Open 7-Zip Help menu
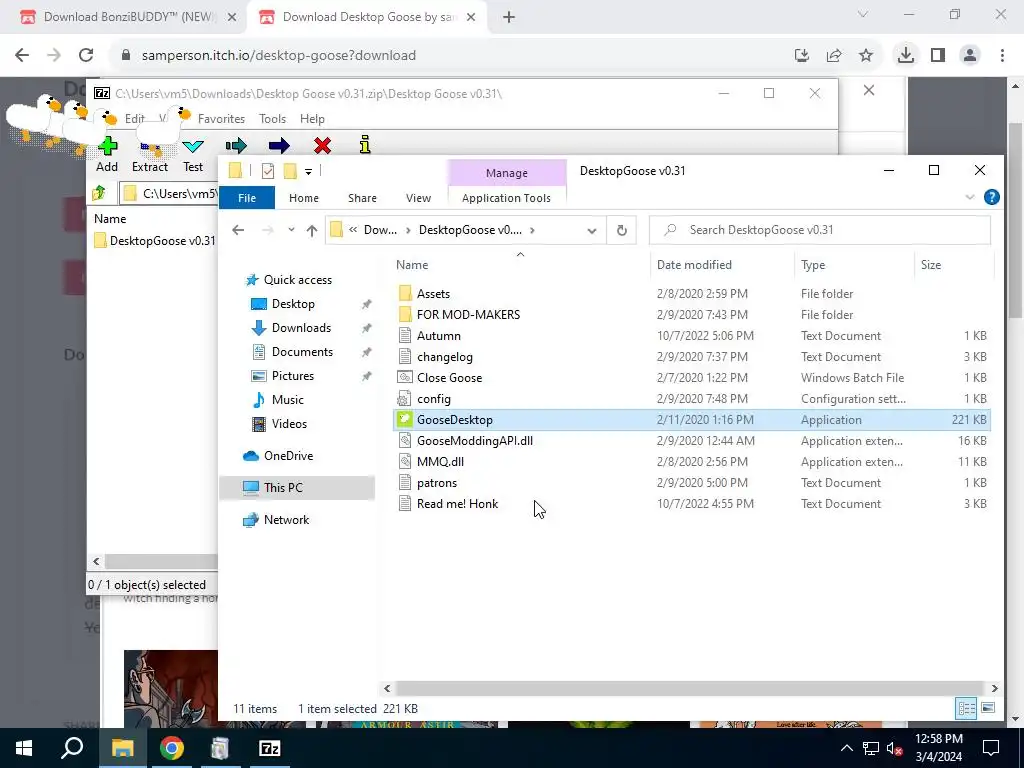 (312, 119)
